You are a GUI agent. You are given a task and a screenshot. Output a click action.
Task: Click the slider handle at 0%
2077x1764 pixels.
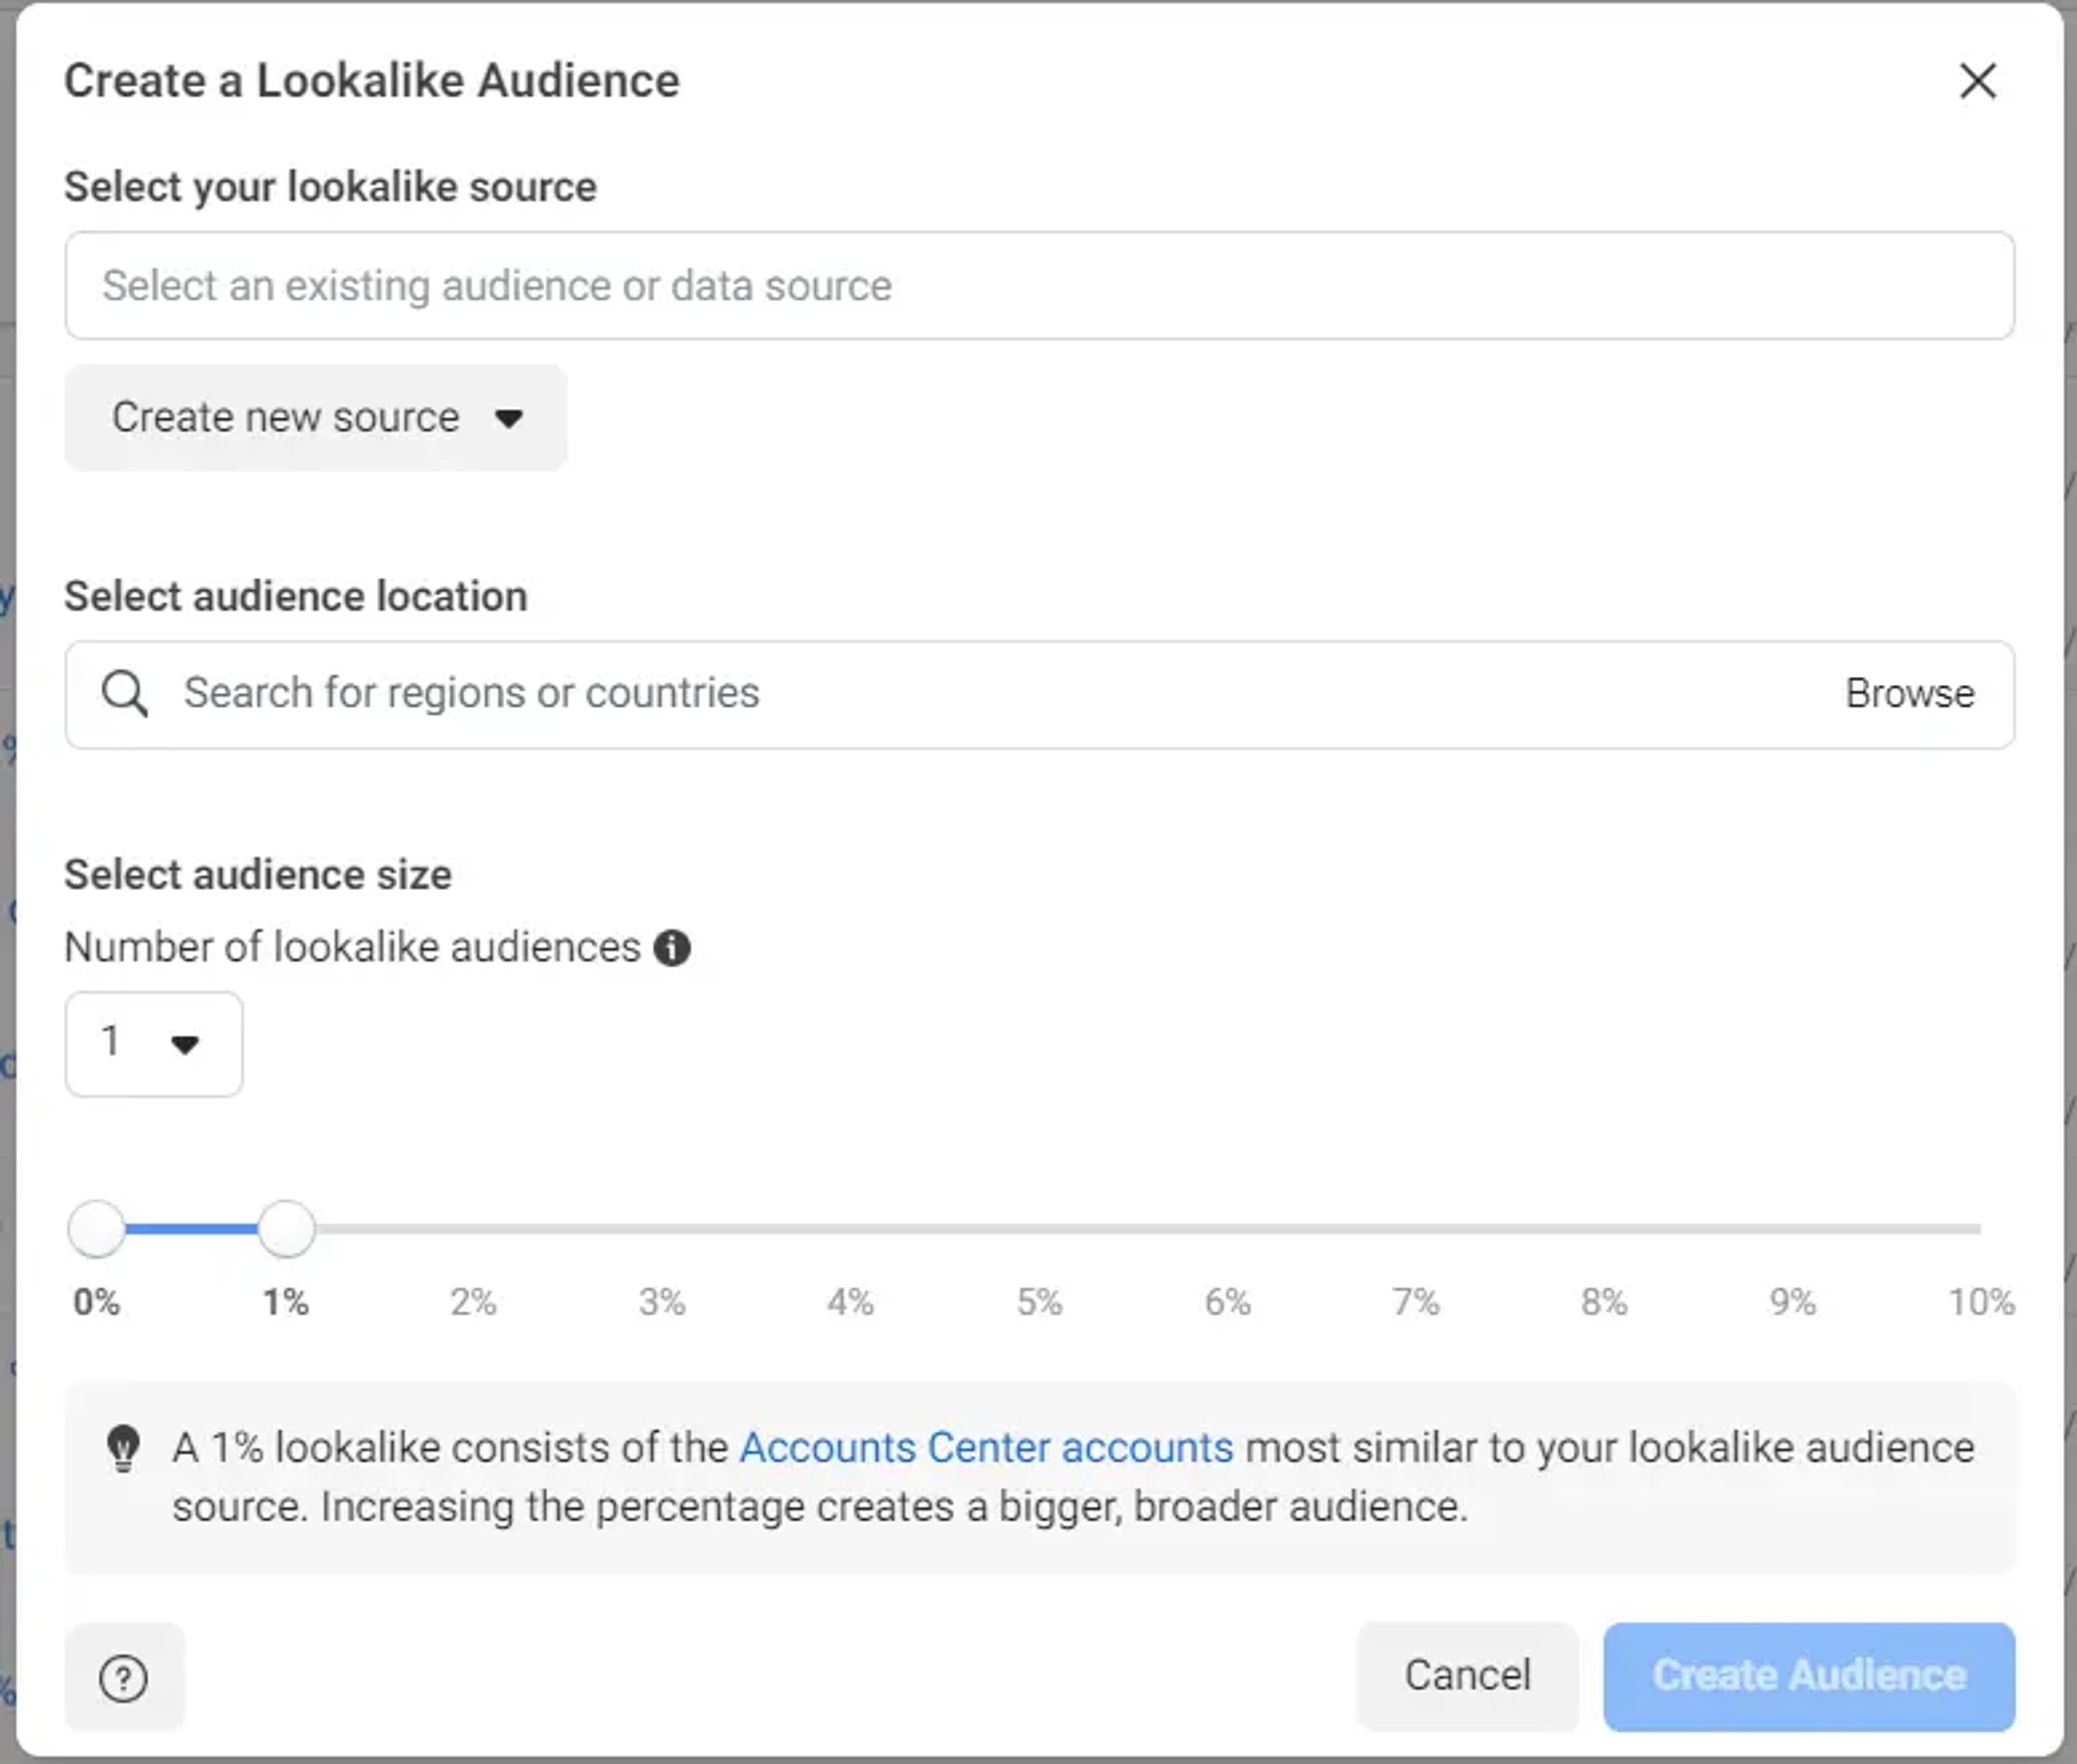[x=97, y=1228]
